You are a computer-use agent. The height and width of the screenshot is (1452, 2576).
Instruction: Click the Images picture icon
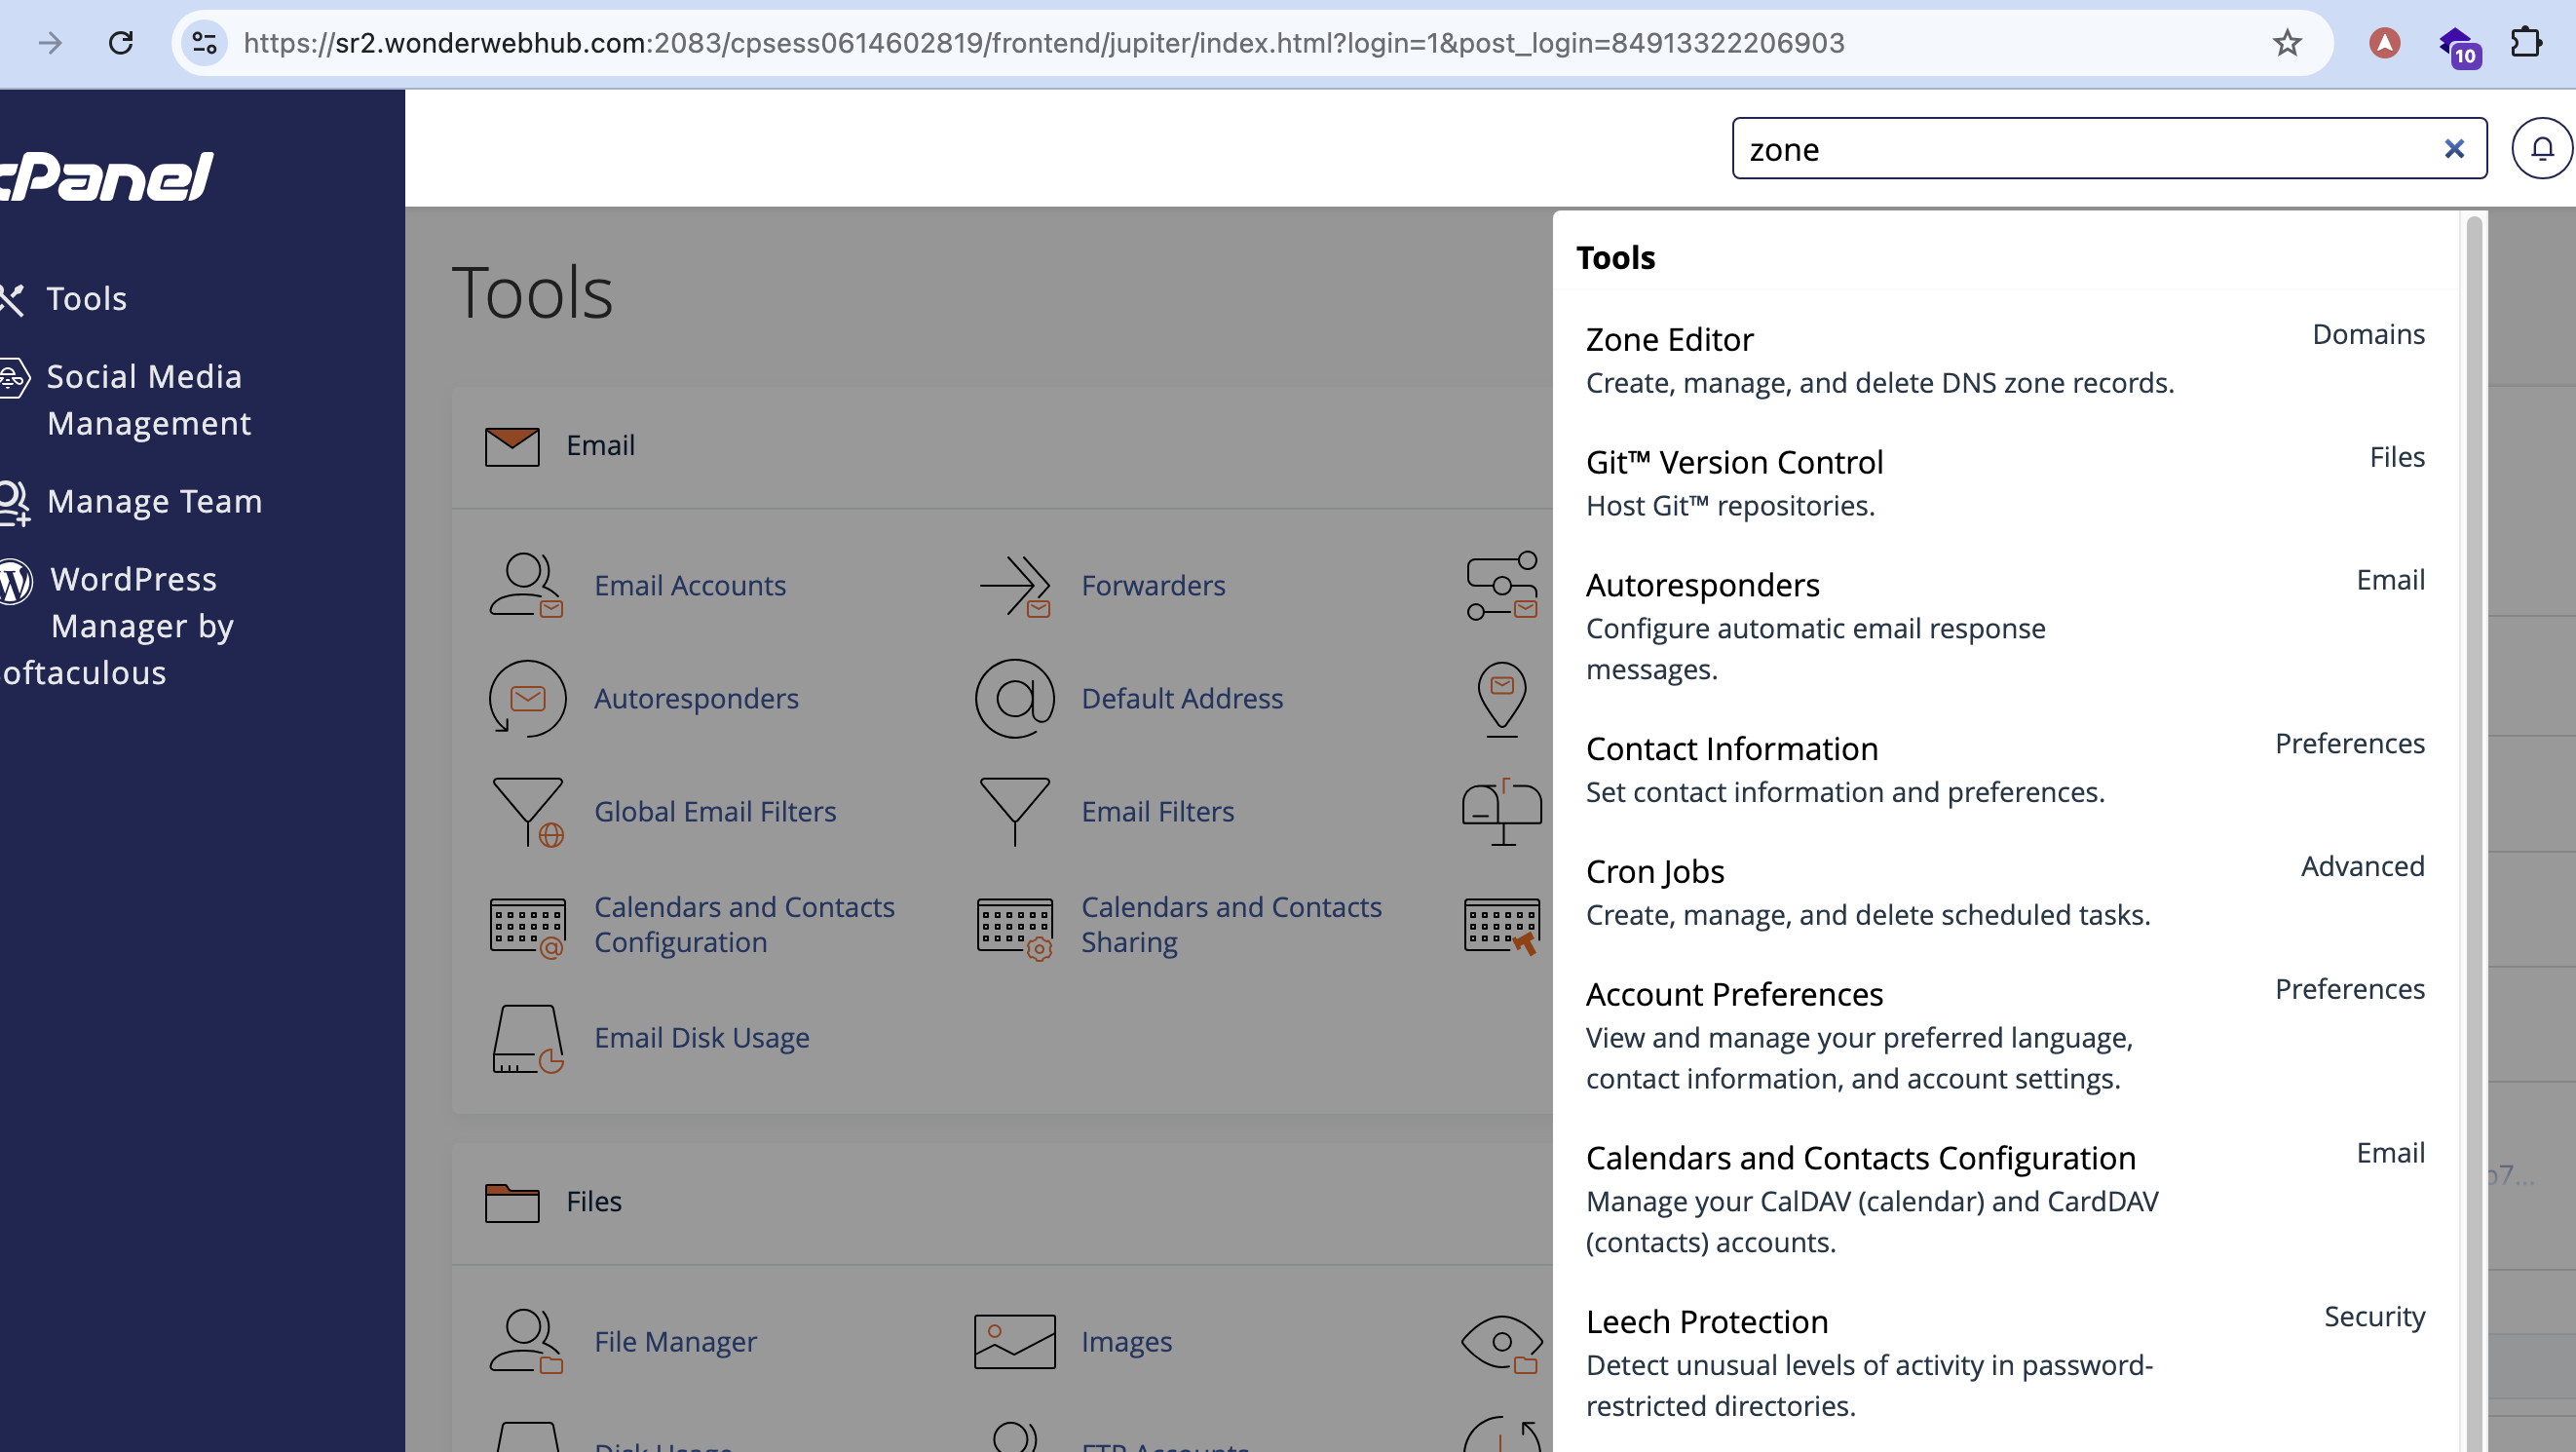1014,1341
